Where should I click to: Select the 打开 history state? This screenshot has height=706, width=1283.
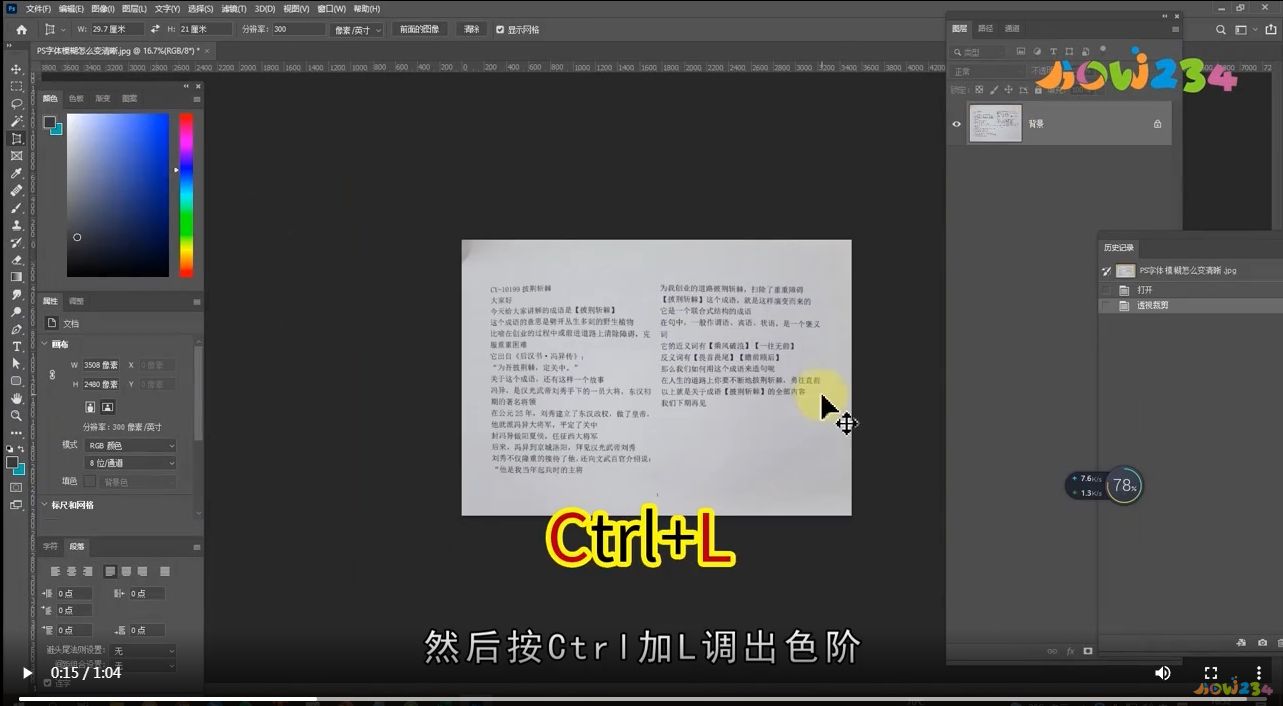[x=1190, y=290]
